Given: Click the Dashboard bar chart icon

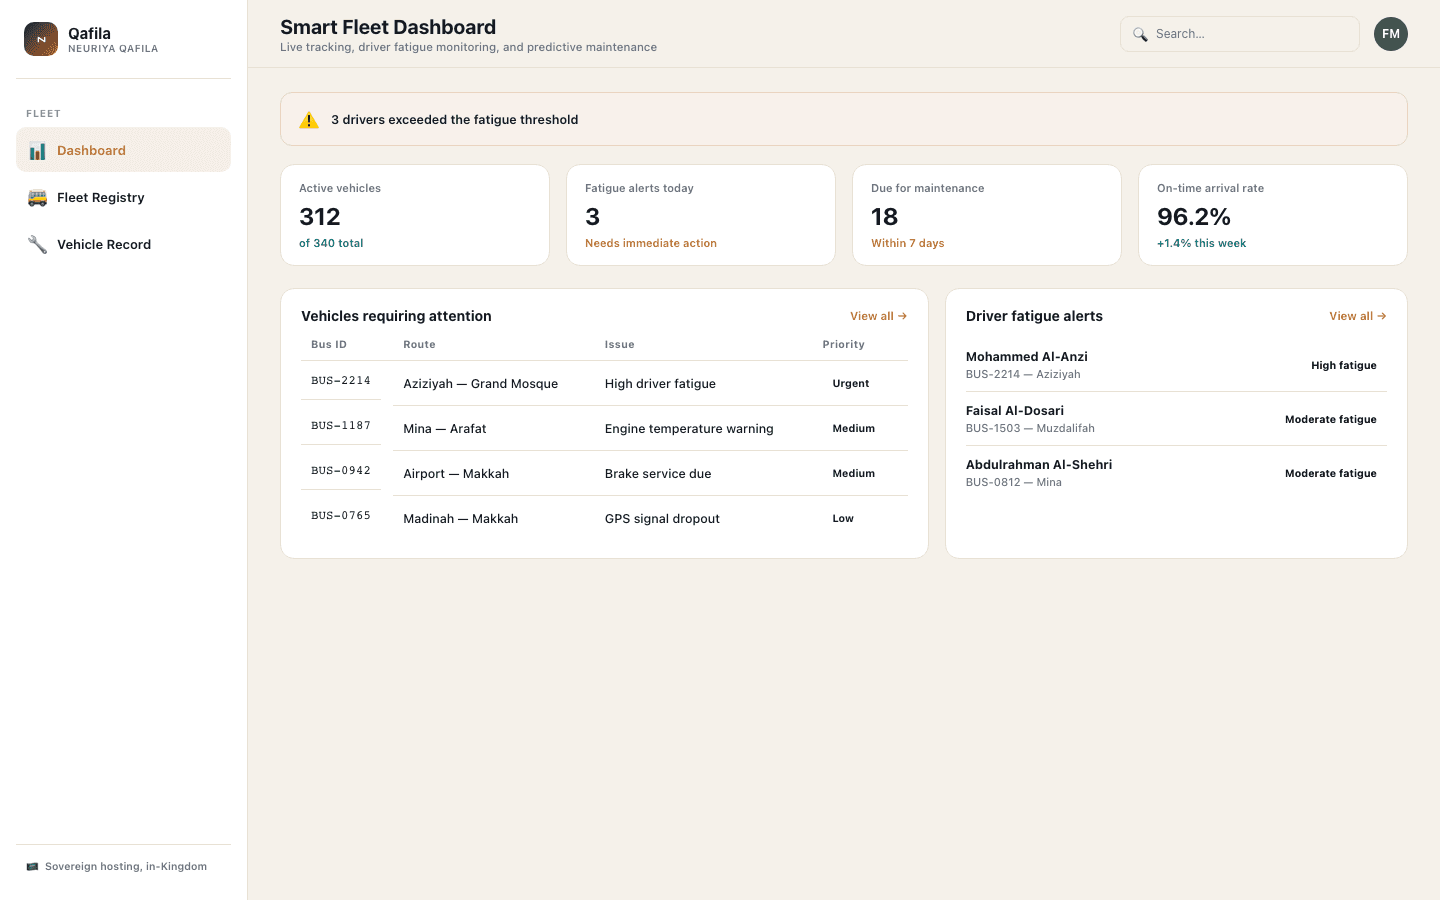Looking at the screenshot, I should point(37,151).
